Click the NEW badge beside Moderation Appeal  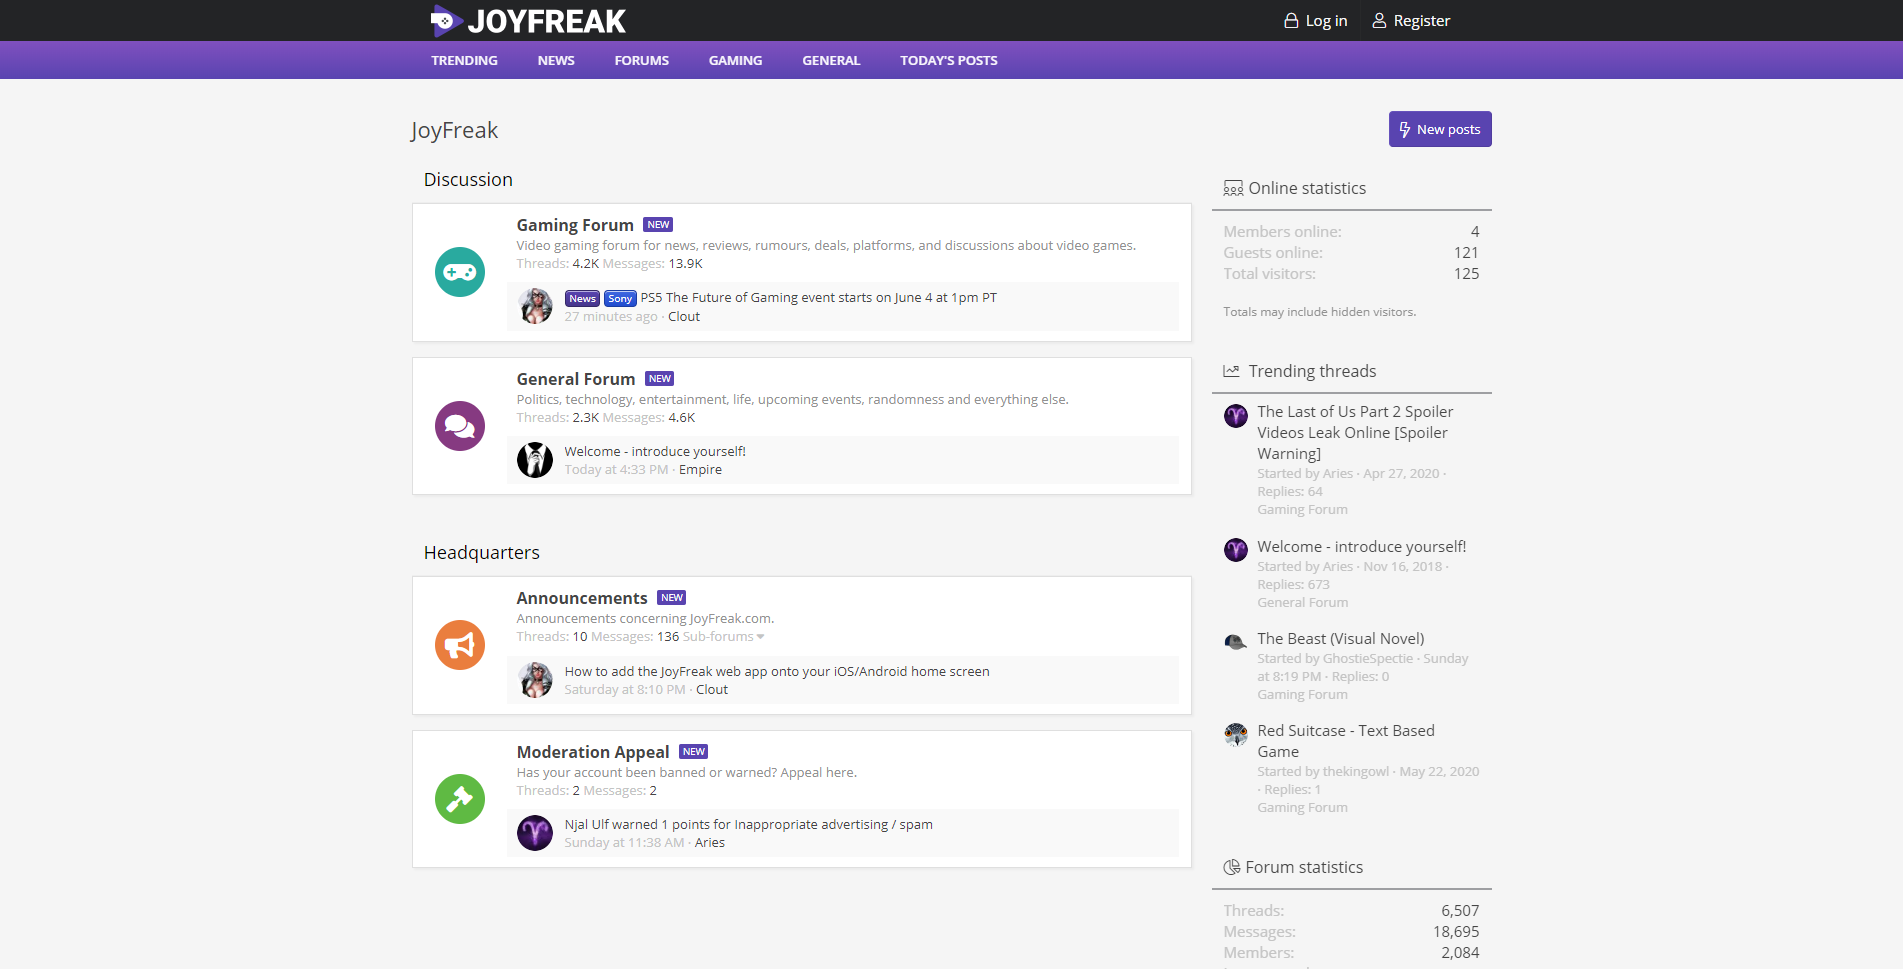coord(693,752)
